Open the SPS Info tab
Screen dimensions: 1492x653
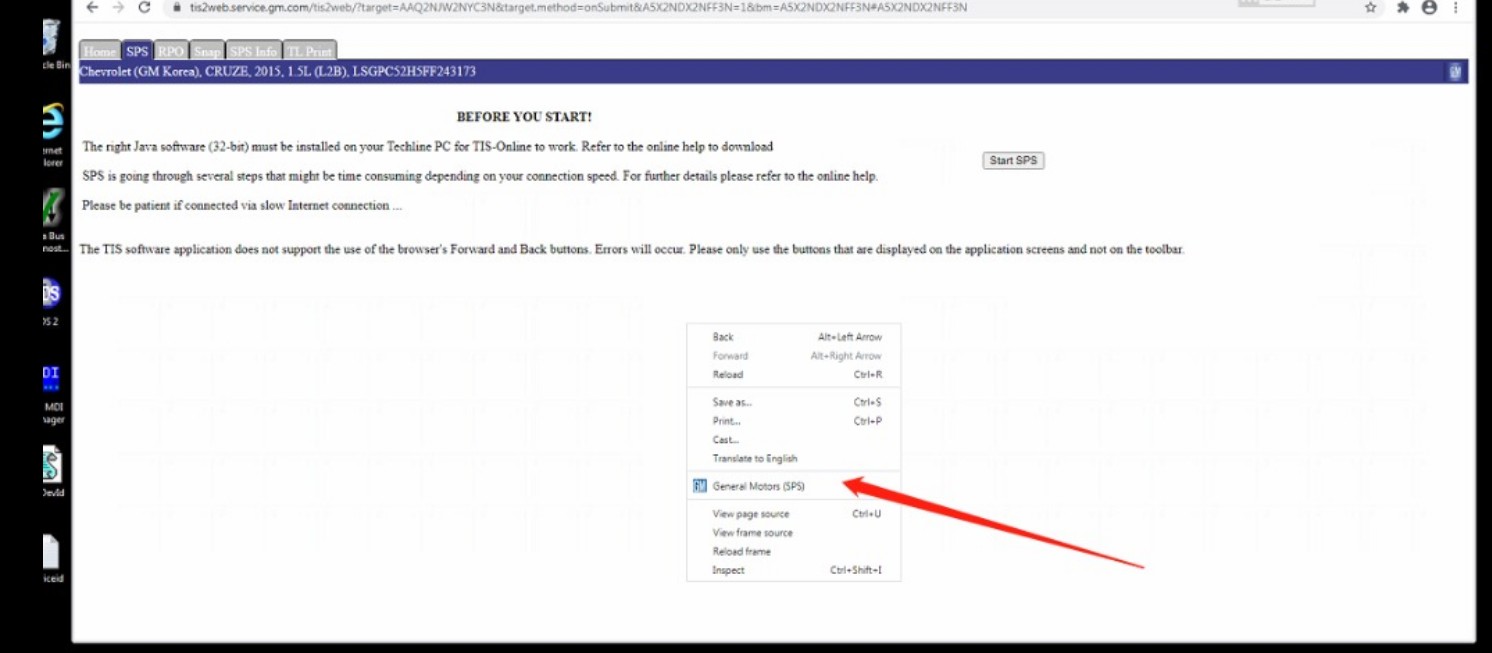253,51
